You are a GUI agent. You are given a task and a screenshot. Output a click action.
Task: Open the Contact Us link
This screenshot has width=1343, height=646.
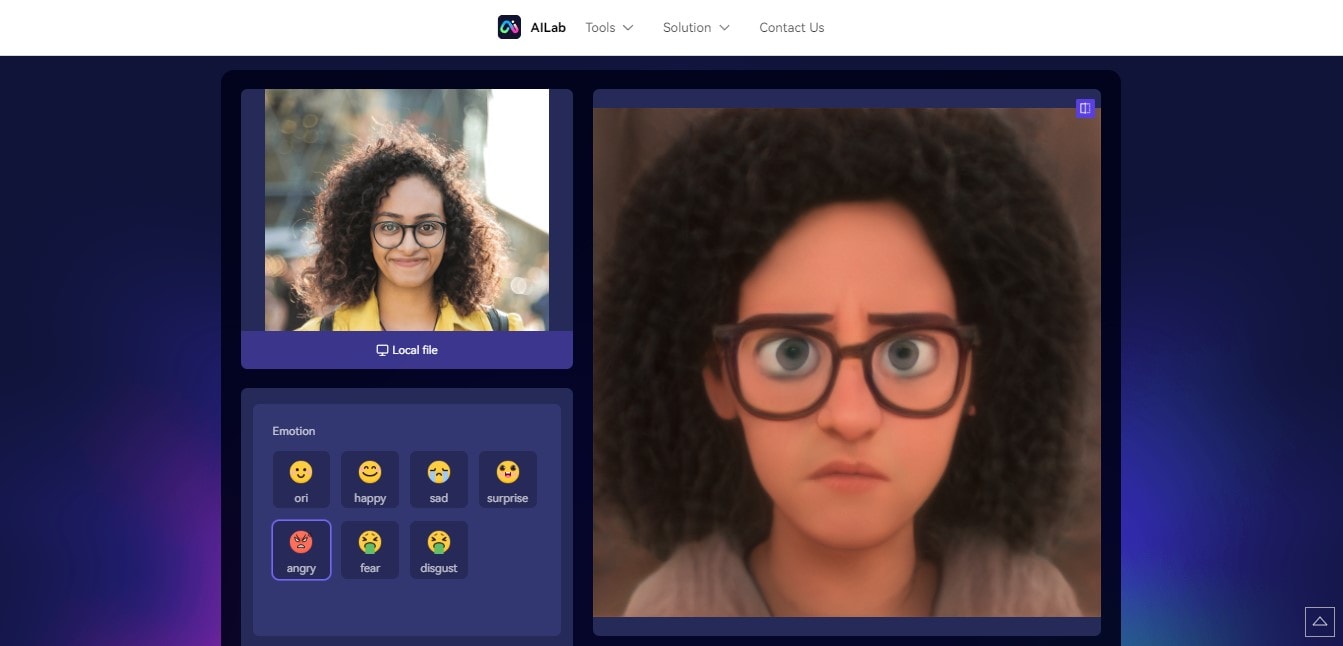pos(791,27)
